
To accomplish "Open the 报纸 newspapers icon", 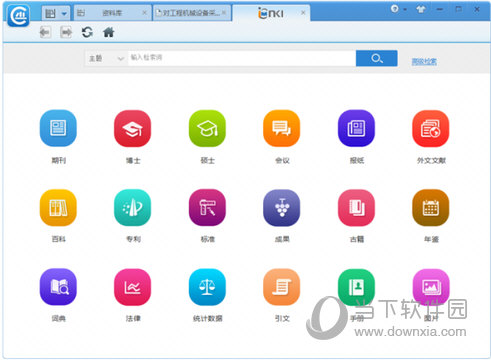I will (356, 128).
